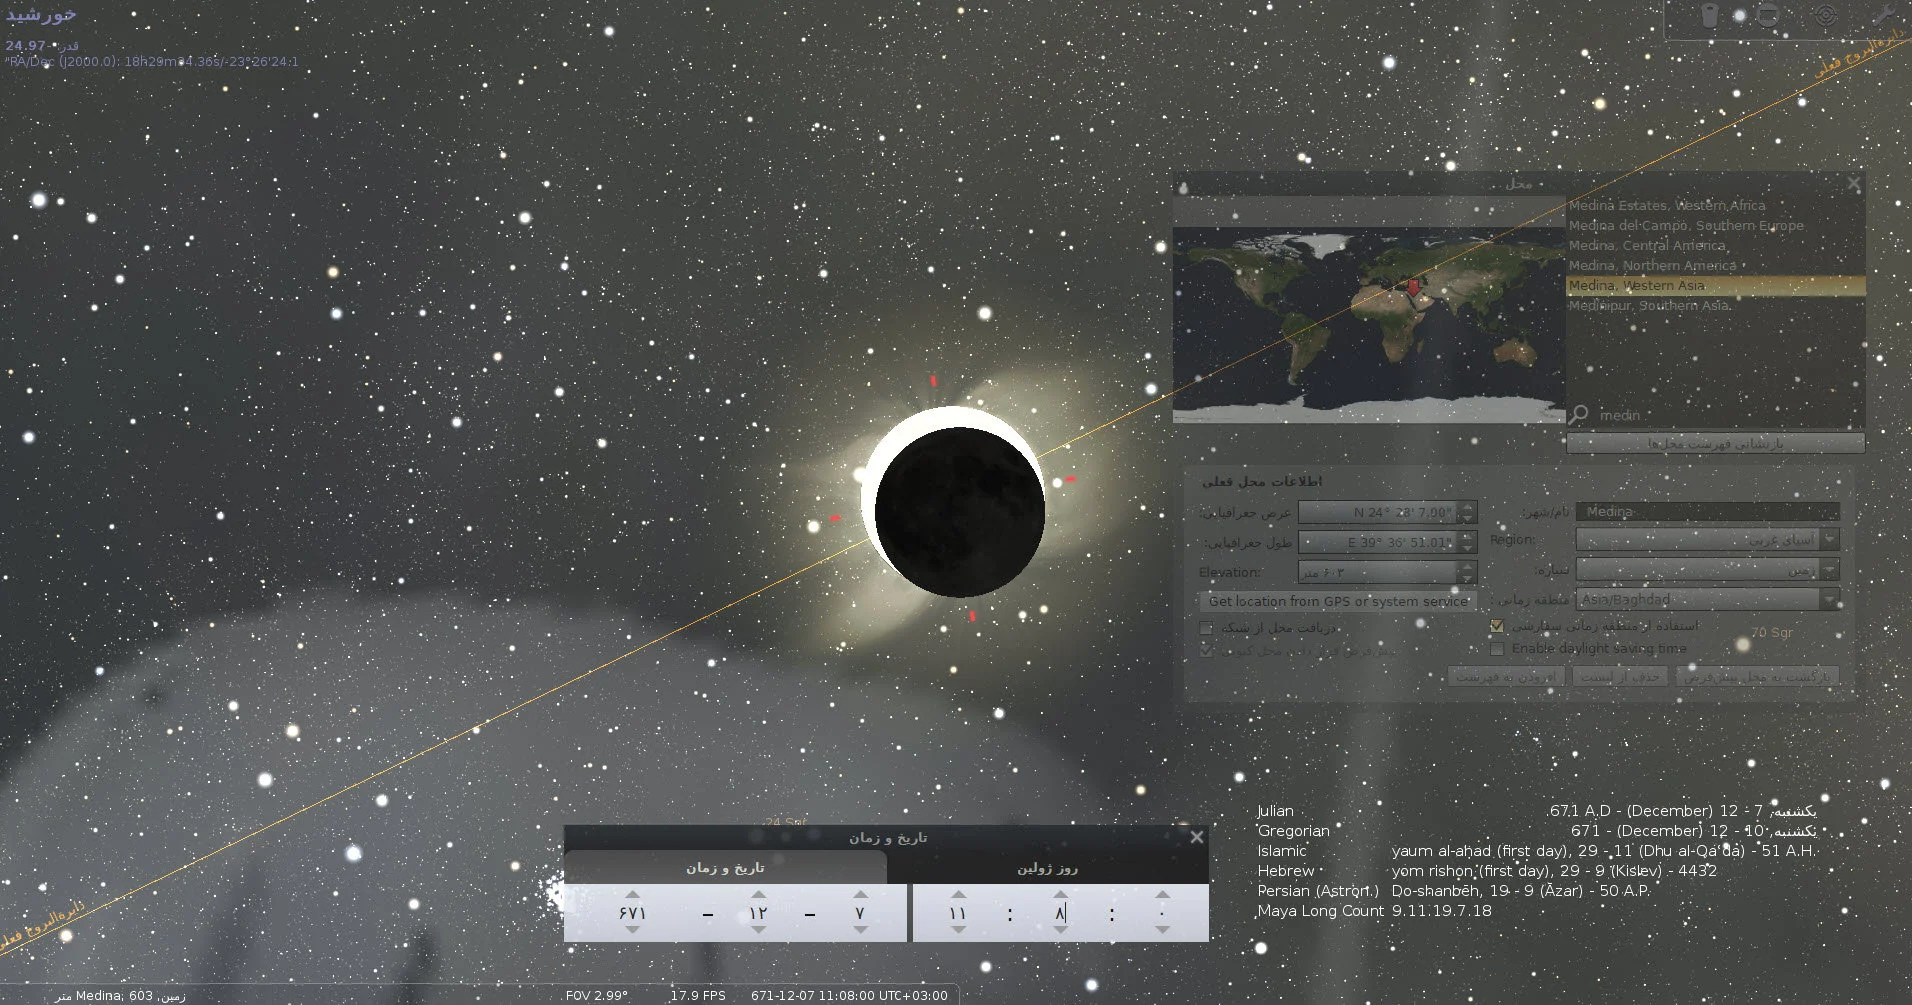This screenshot has width=1912, height=1005.
Task: Open the Region dropdown
Action: pyautogui.click(x=1707, y=540)
